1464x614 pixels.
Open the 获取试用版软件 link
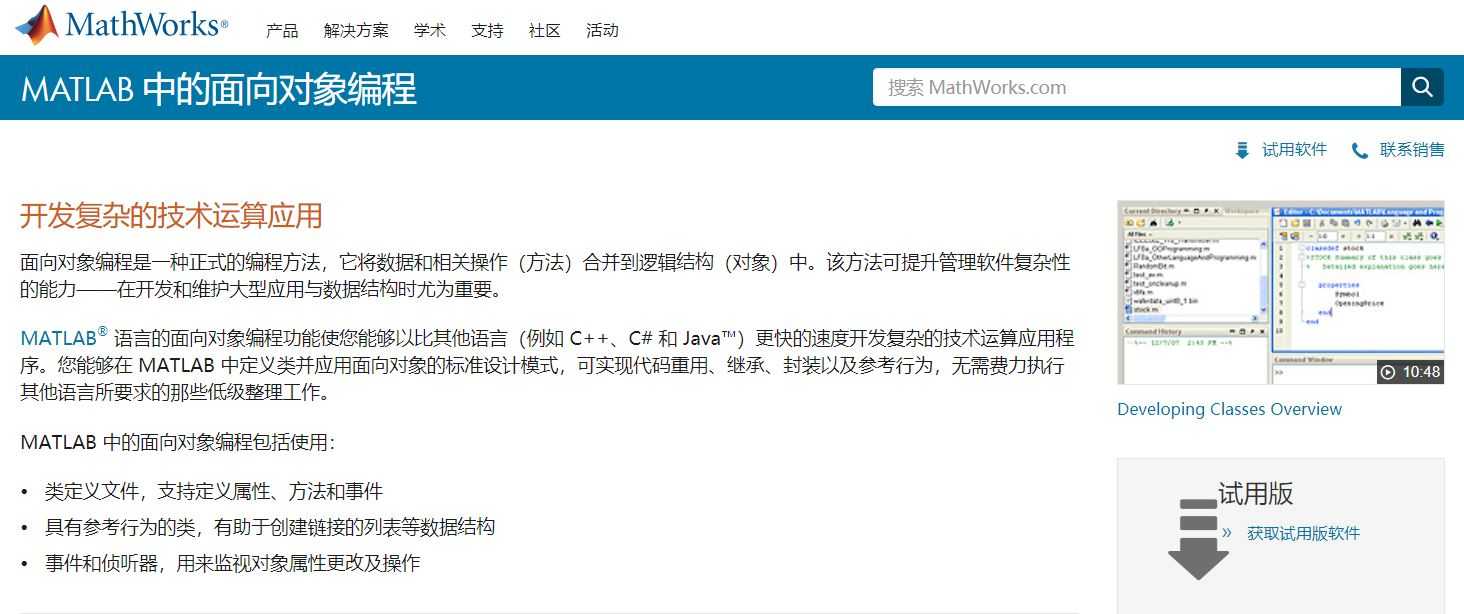tap(1303, 533)
